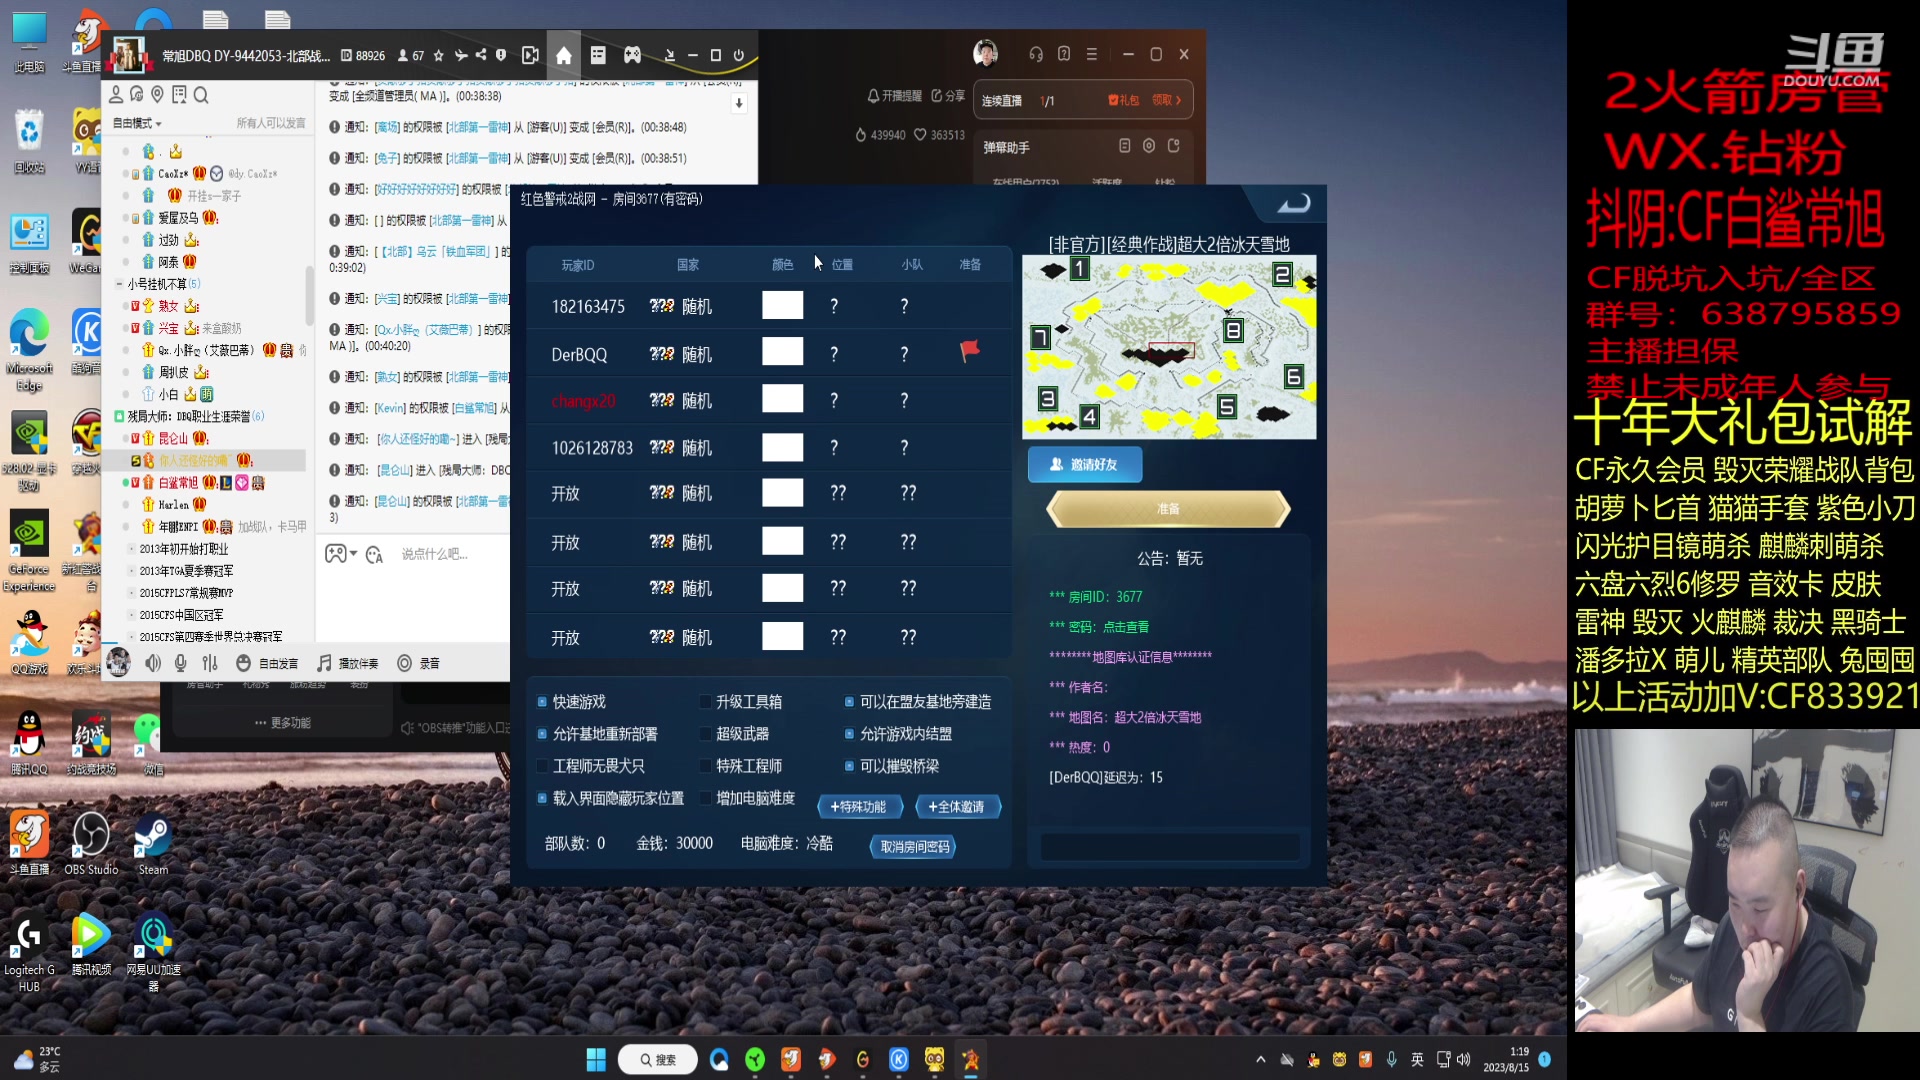Click the microphone icon in the voice bar
Image resolution: width=1920 pixels, height=1080 pixels.
click(x=181, y=662)
